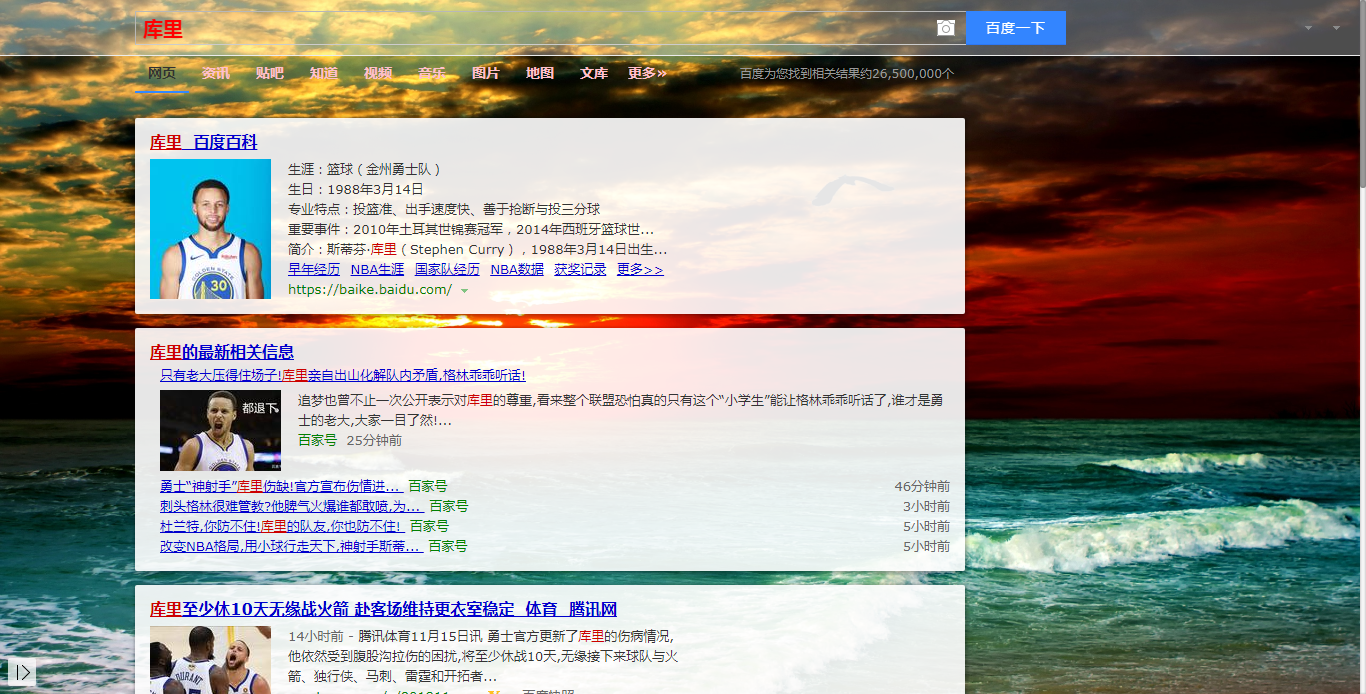Expand the 更多» menu
1366x694 pixels.
(x=647, y=73)
